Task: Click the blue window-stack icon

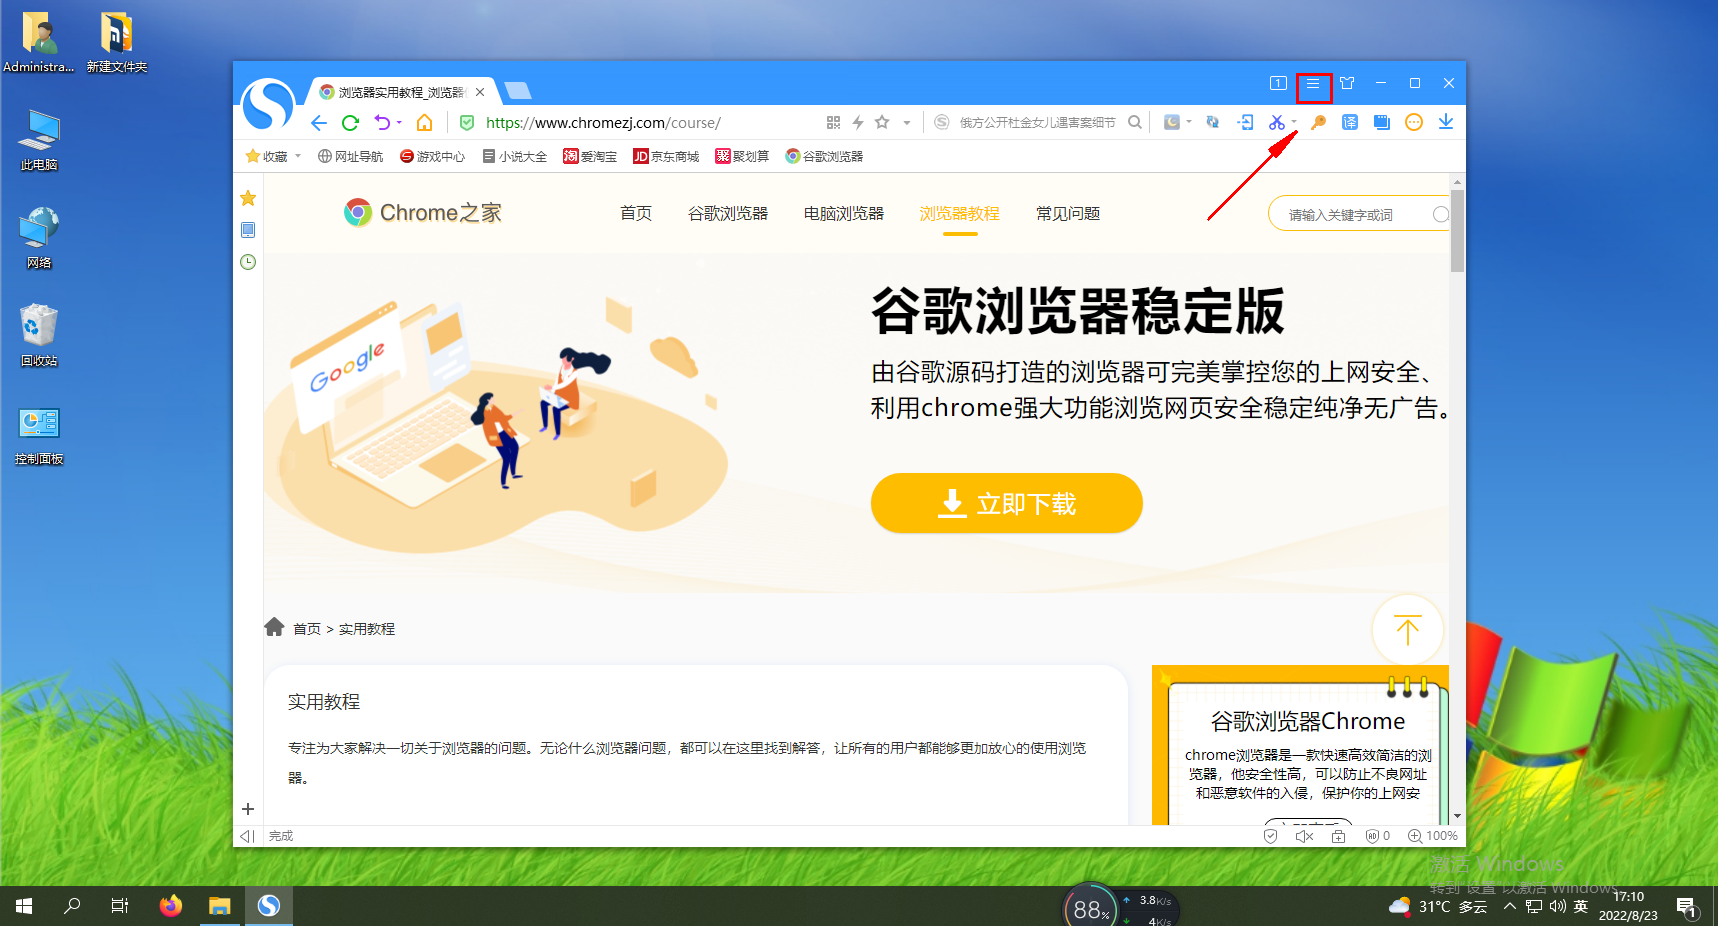Action: tap(1382, 123)
